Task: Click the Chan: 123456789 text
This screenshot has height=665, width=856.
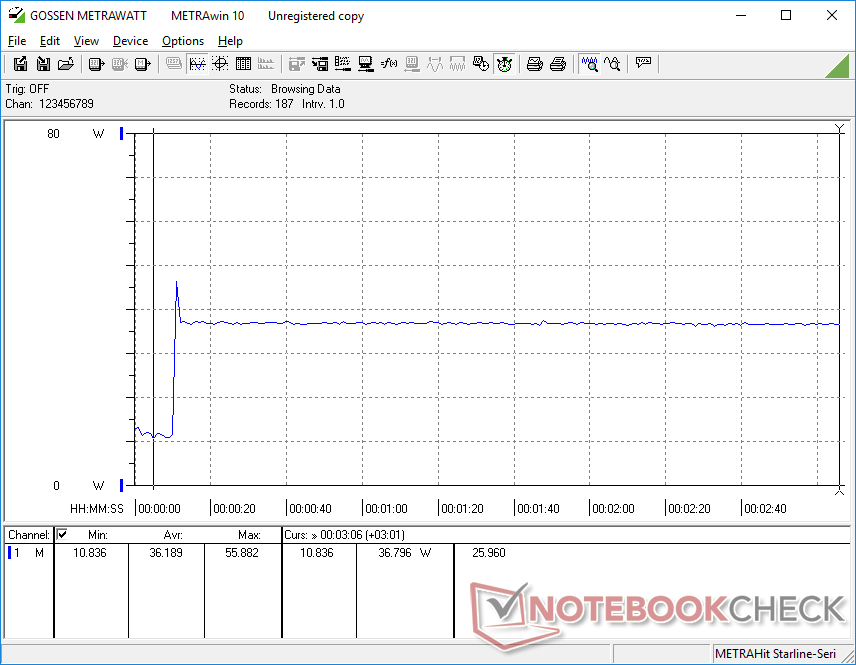Action: 49,104
